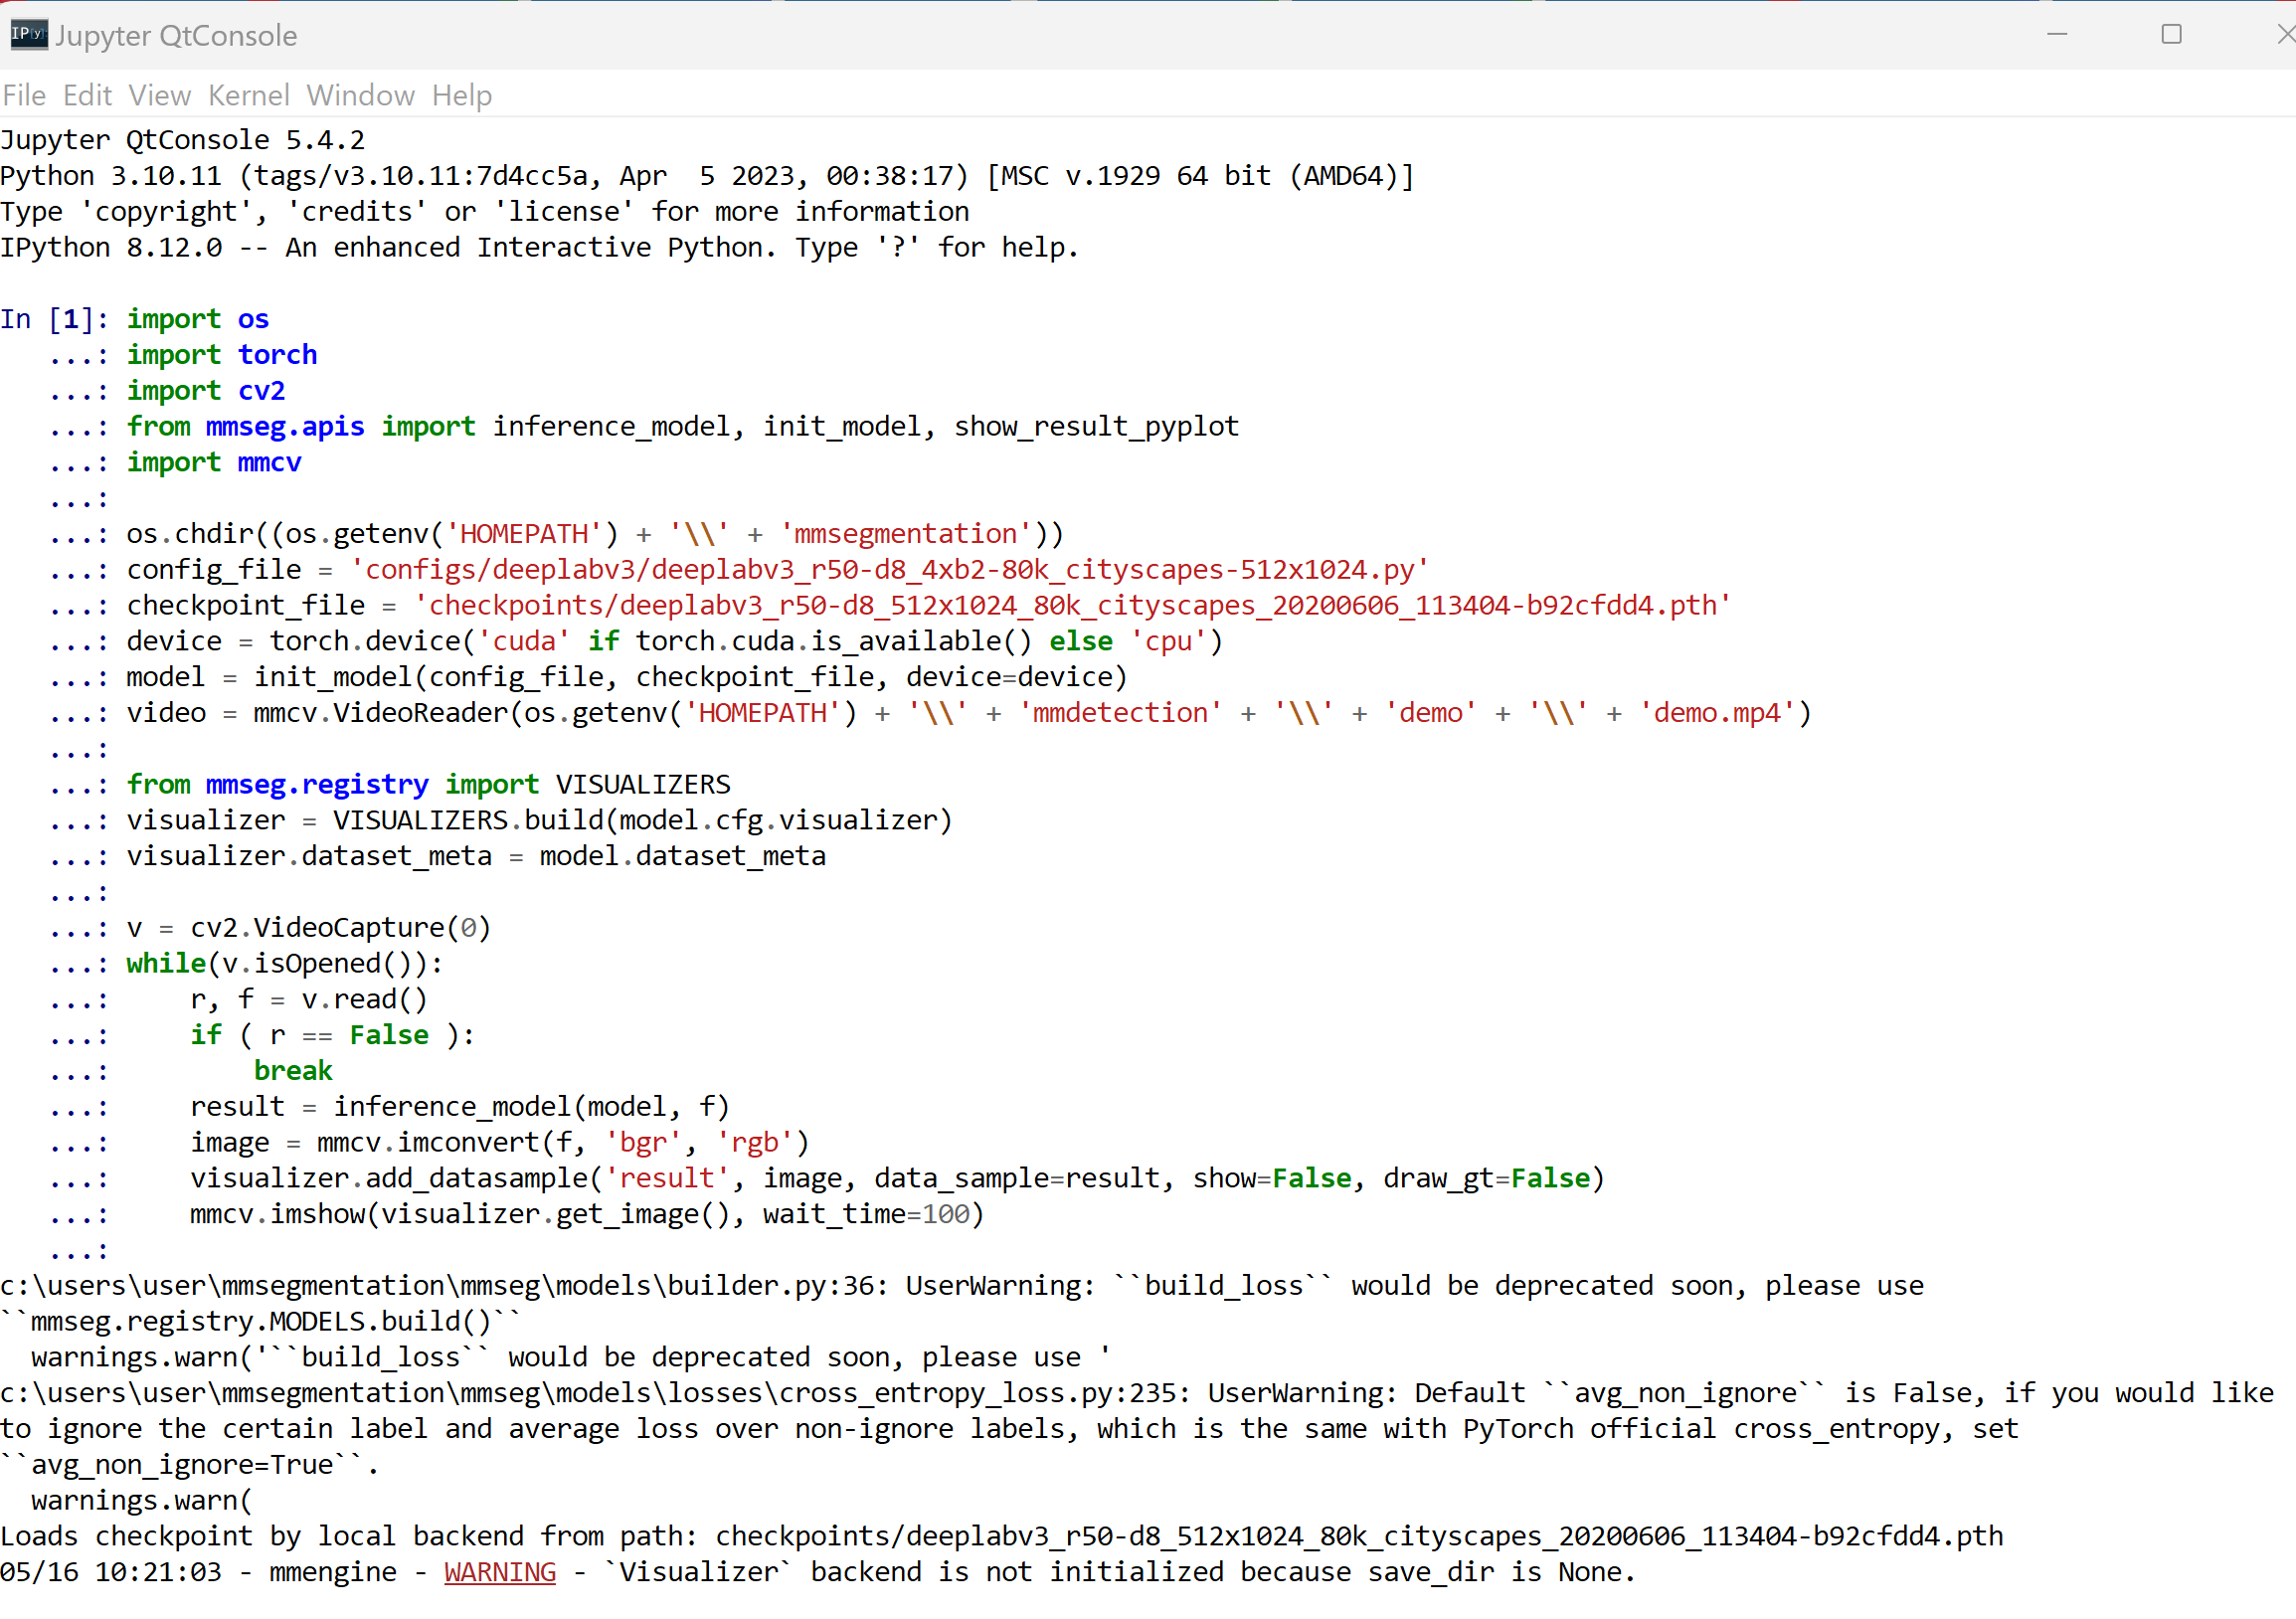The height and width of the screenshot is (1619, 2296).
Task: Click the cross_entropy_loss.py:235 warning line
Action: (x=1137, y=1393)
